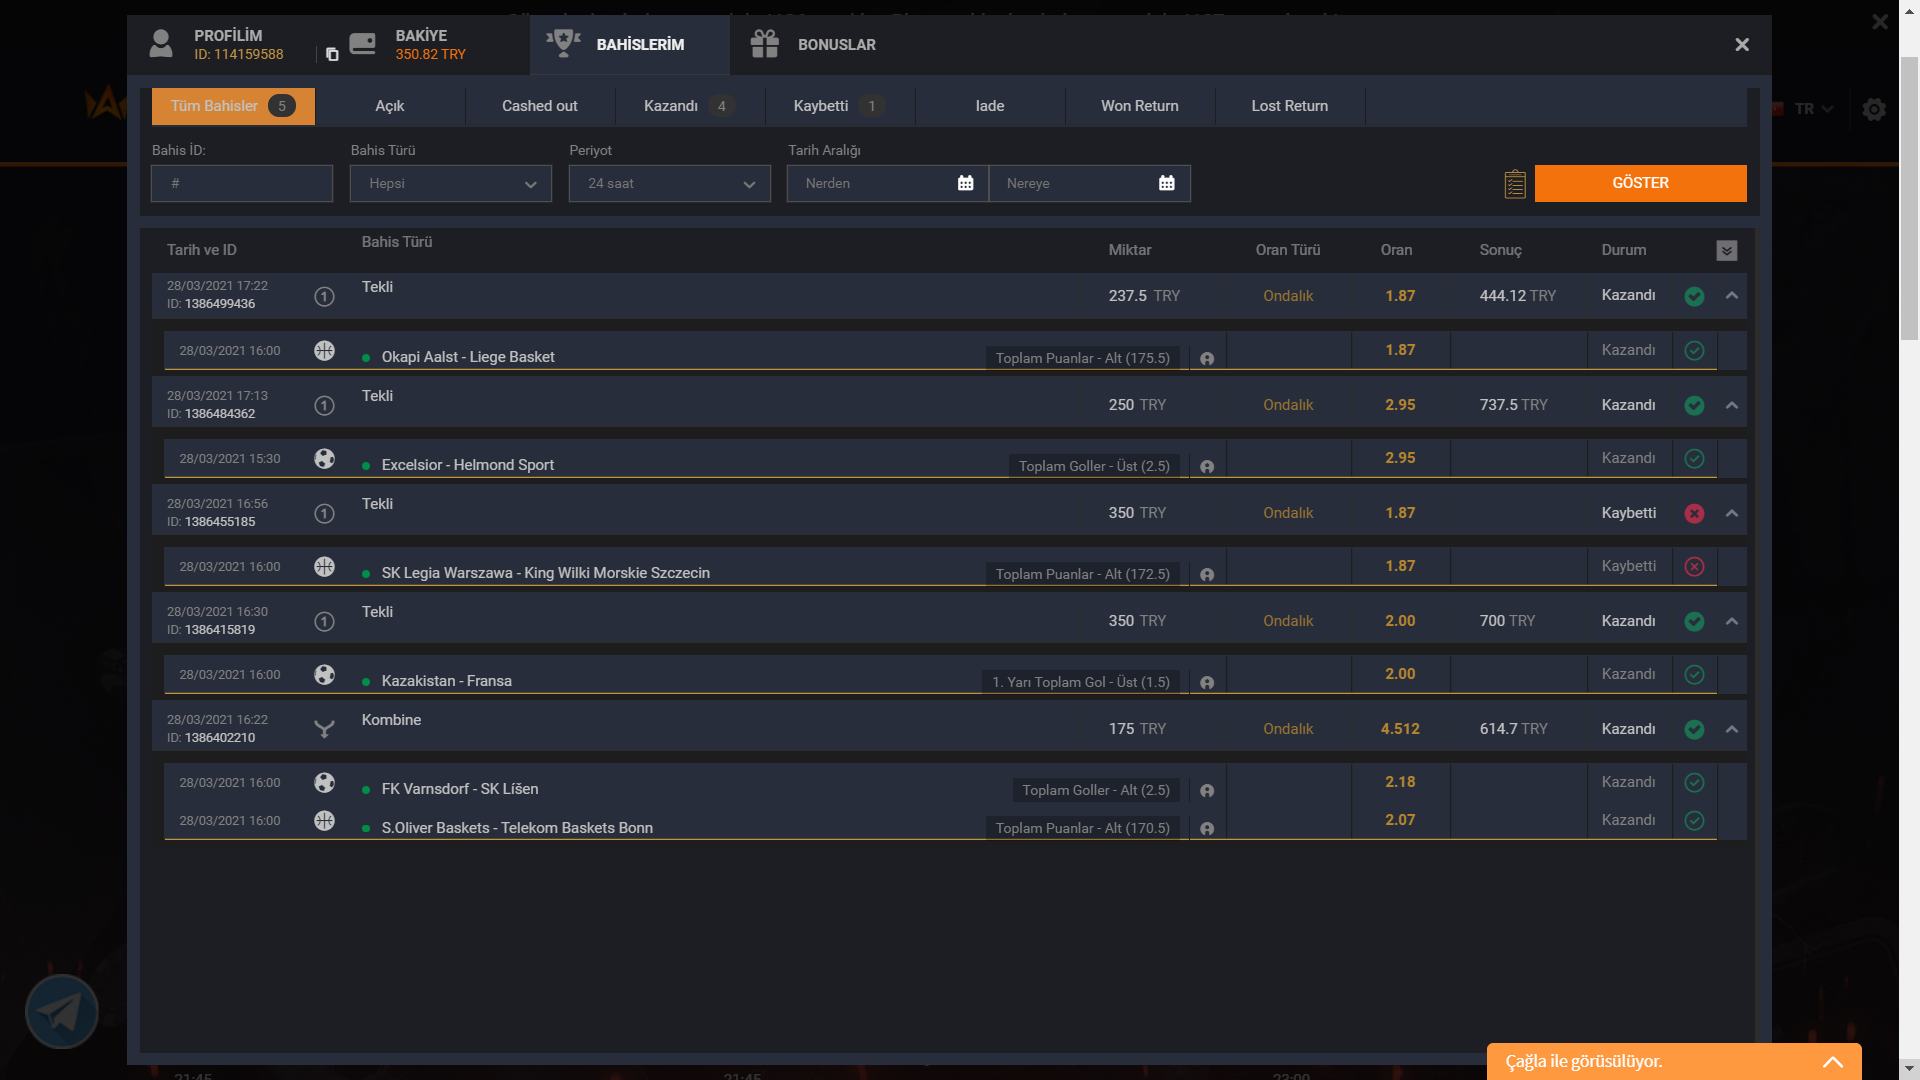Click green won icon on bet 1386415819
Viewport: 1920px width, 1080px height.
(x=1694, y=621)
